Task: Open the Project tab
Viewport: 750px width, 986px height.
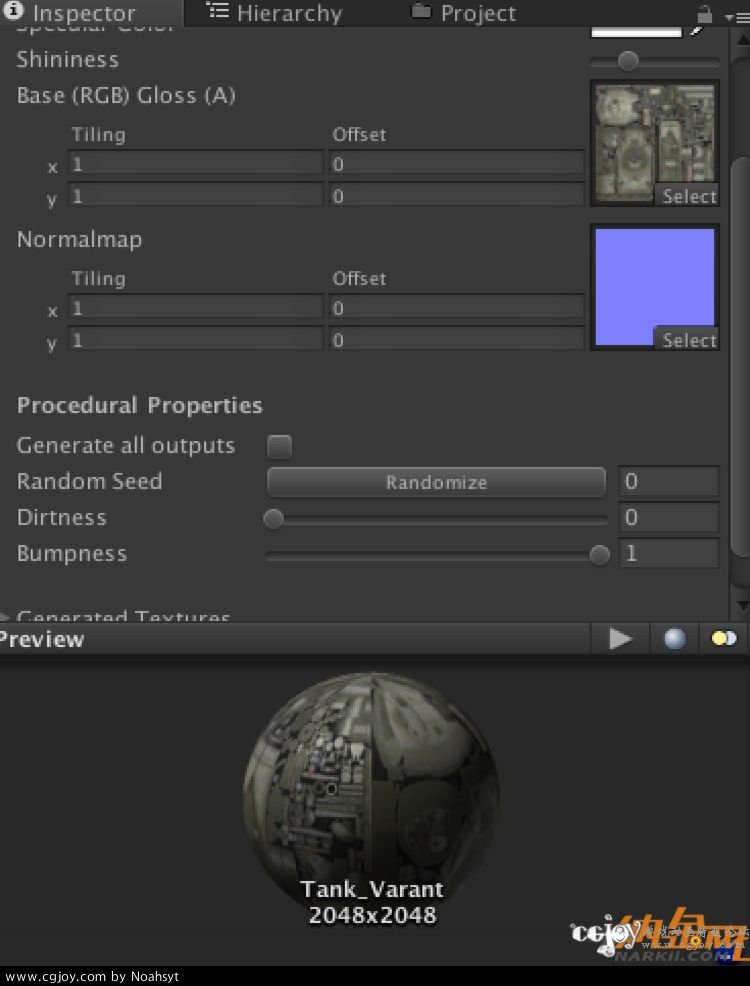Action: coord(463,13)
